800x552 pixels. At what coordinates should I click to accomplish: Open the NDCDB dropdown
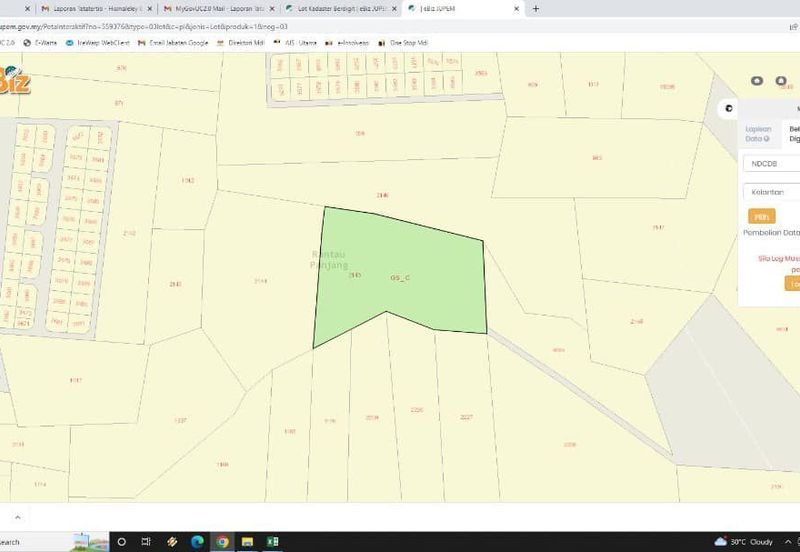772,162
